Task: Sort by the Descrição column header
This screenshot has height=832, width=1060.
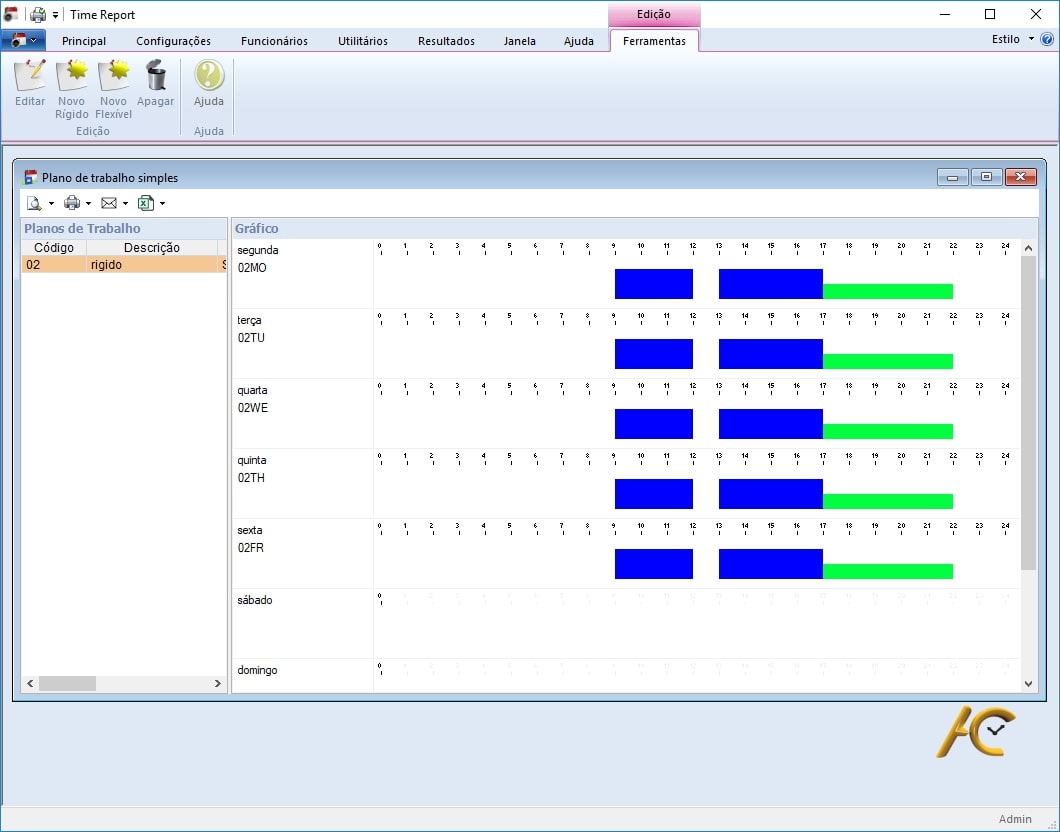Action: pos(151,248)
